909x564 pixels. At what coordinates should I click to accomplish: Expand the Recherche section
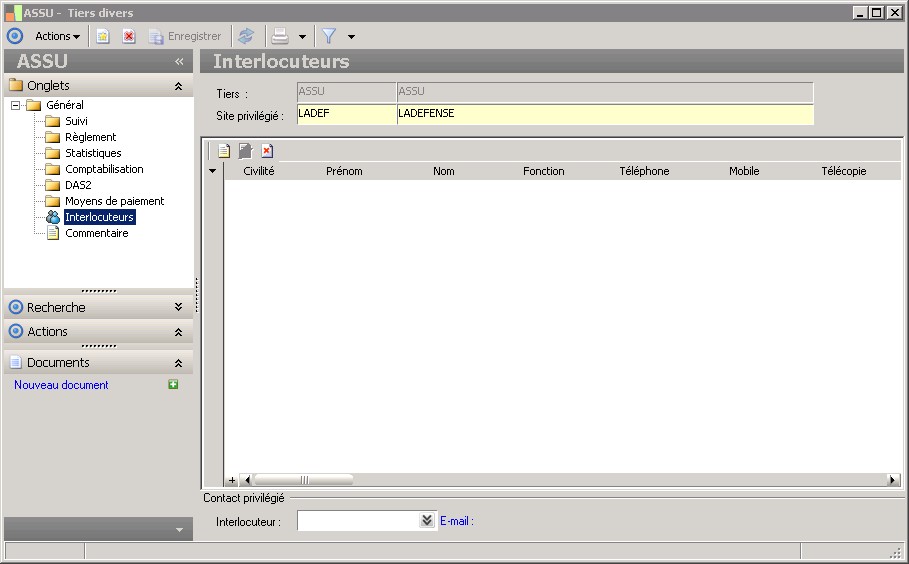[x=178, y=308]
